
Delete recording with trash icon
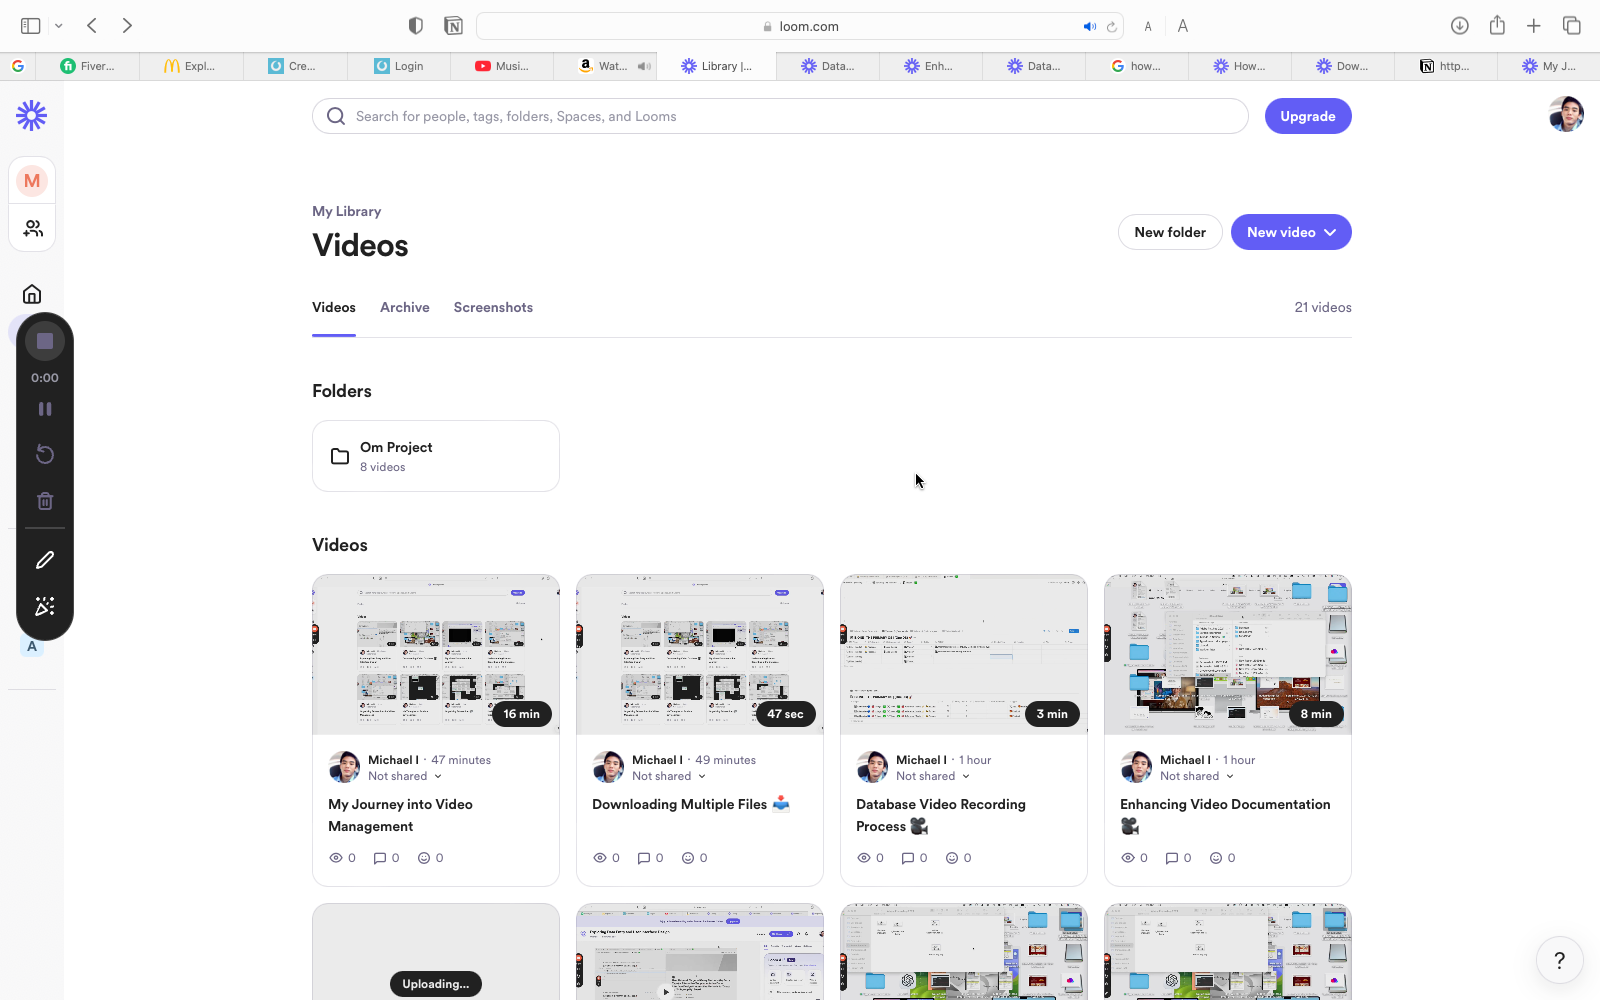(x=45, y=501)
